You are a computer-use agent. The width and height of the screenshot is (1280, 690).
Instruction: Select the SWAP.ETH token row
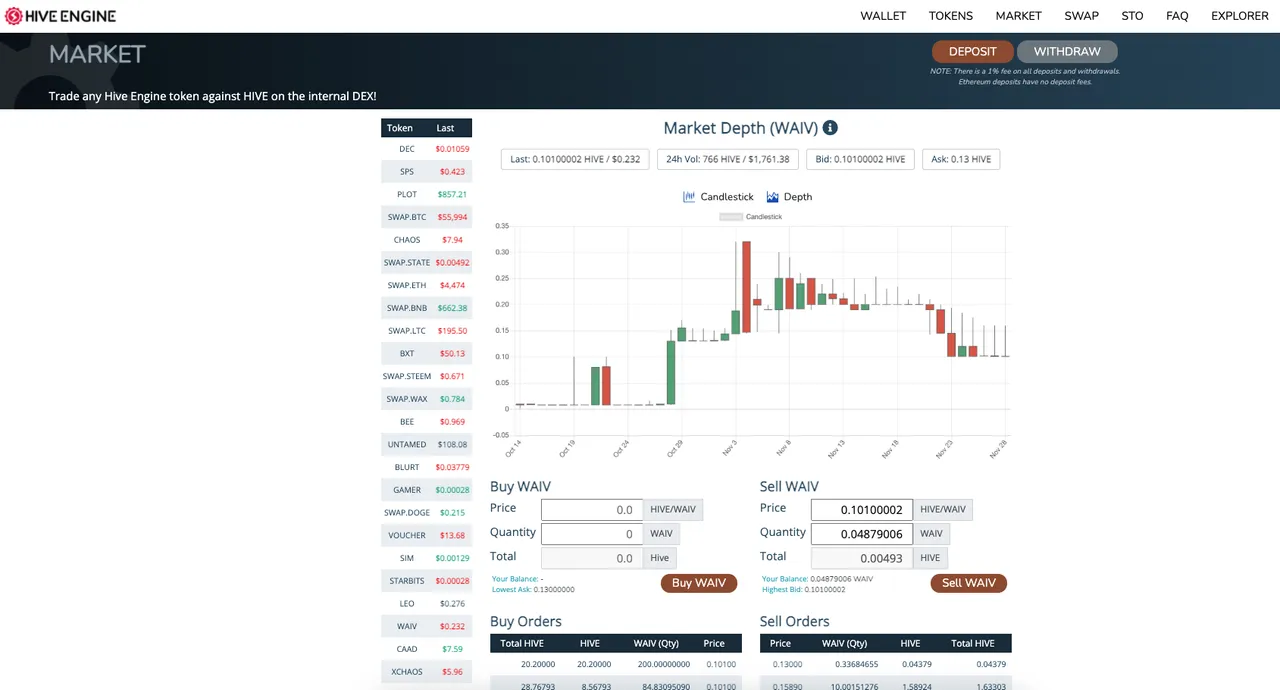click(x=426, y=285)
